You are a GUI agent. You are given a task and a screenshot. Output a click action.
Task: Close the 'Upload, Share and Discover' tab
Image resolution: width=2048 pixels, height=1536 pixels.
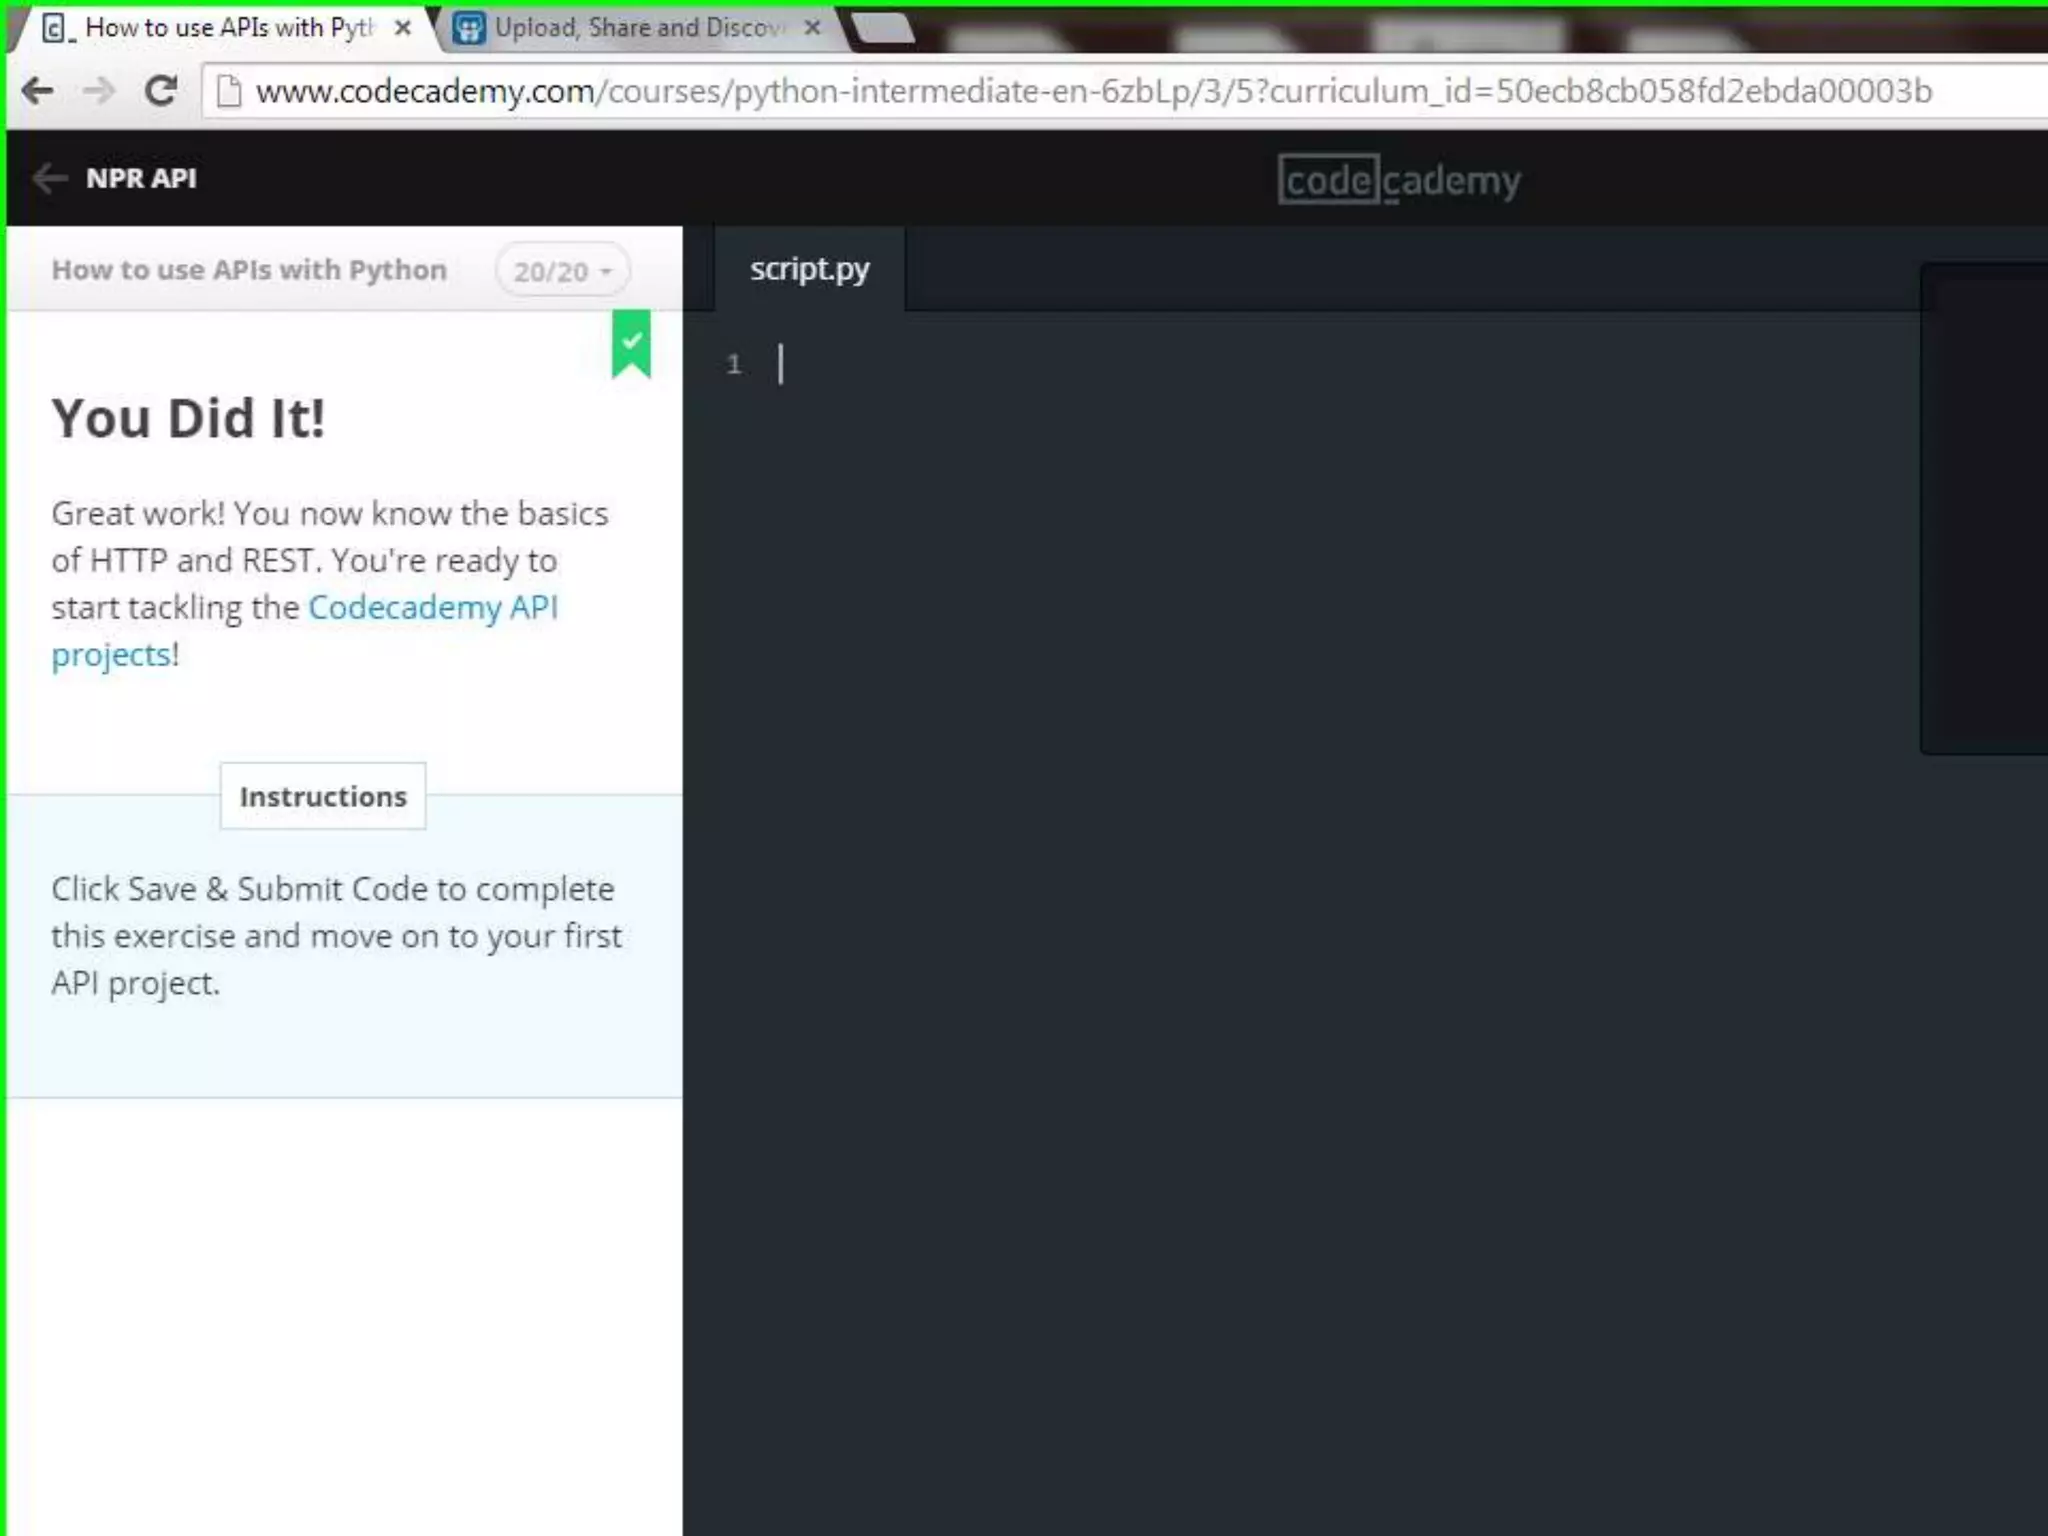(813, 28)
